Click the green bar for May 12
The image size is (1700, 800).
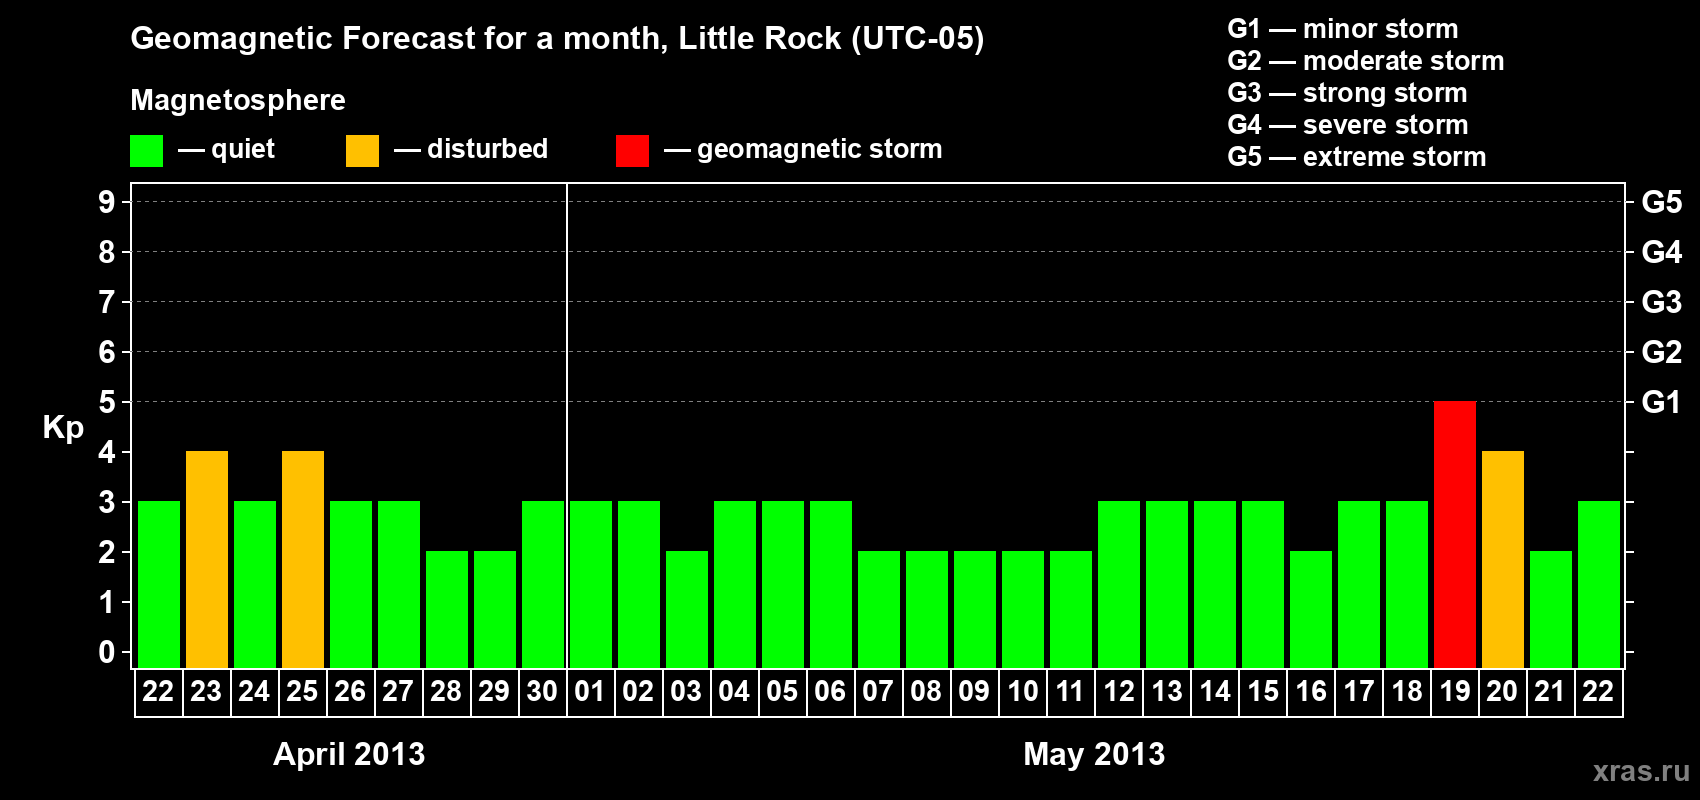pyautogui.click(x=1119, y=584)
